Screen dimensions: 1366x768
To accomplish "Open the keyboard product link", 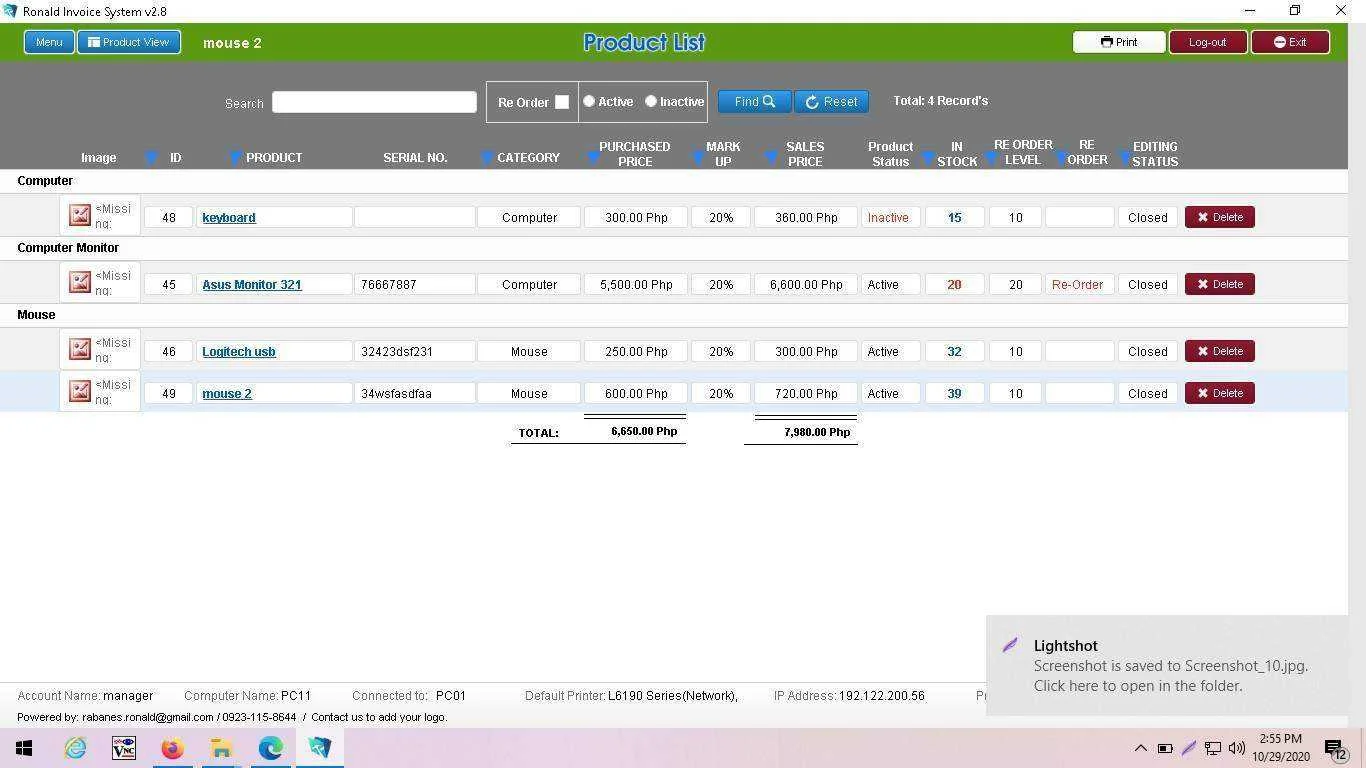I will (x=229, y=217).
